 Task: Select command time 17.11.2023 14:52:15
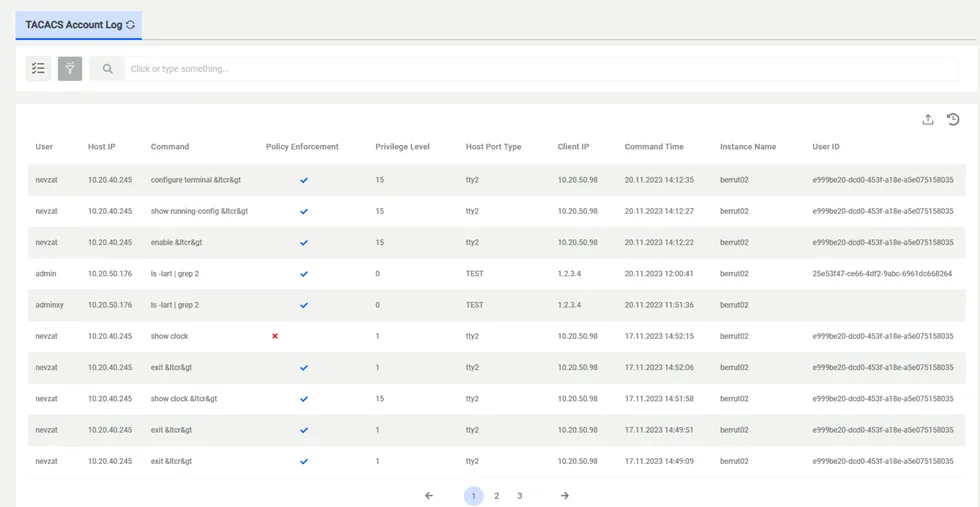point(659,336)
